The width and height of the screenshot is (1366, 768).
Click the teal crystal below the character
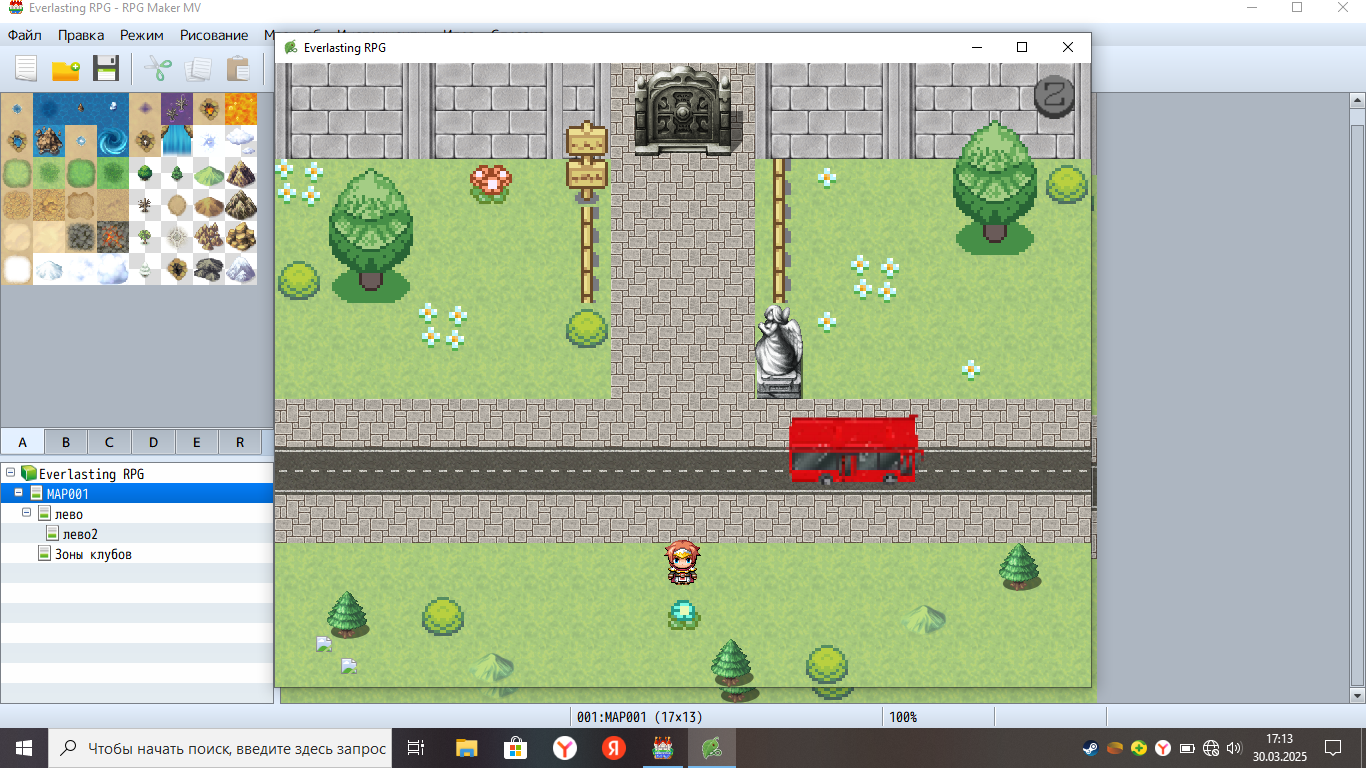click(683, 613)
